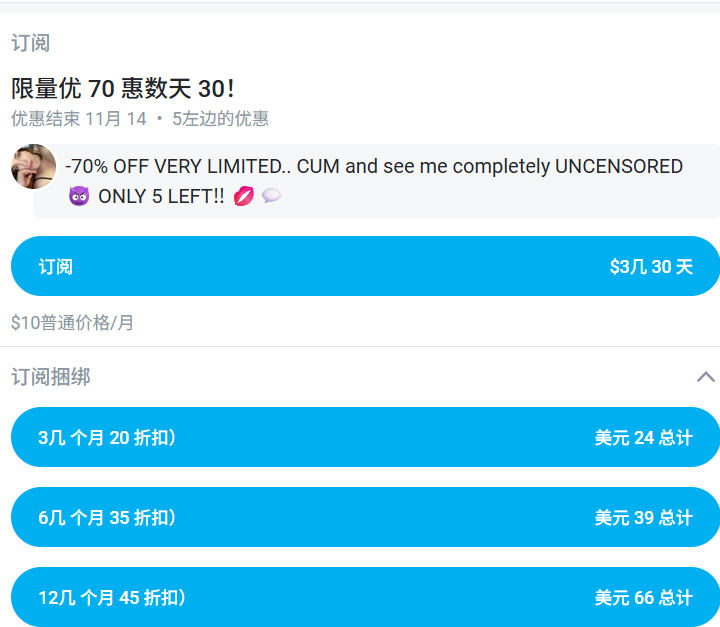This screenshot has height=627, width=720.
Task: Click the 美元 24 总计 price label
Action: tap(643, 437)
